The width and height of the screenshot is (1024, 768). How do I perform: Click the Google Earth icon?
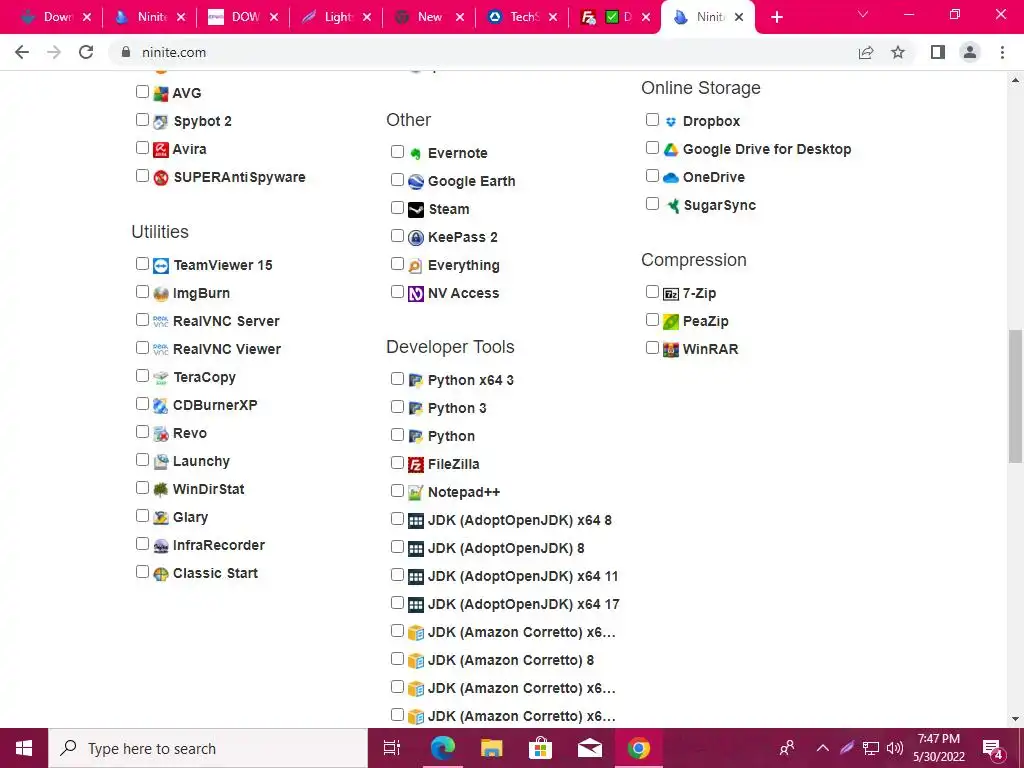416,182
